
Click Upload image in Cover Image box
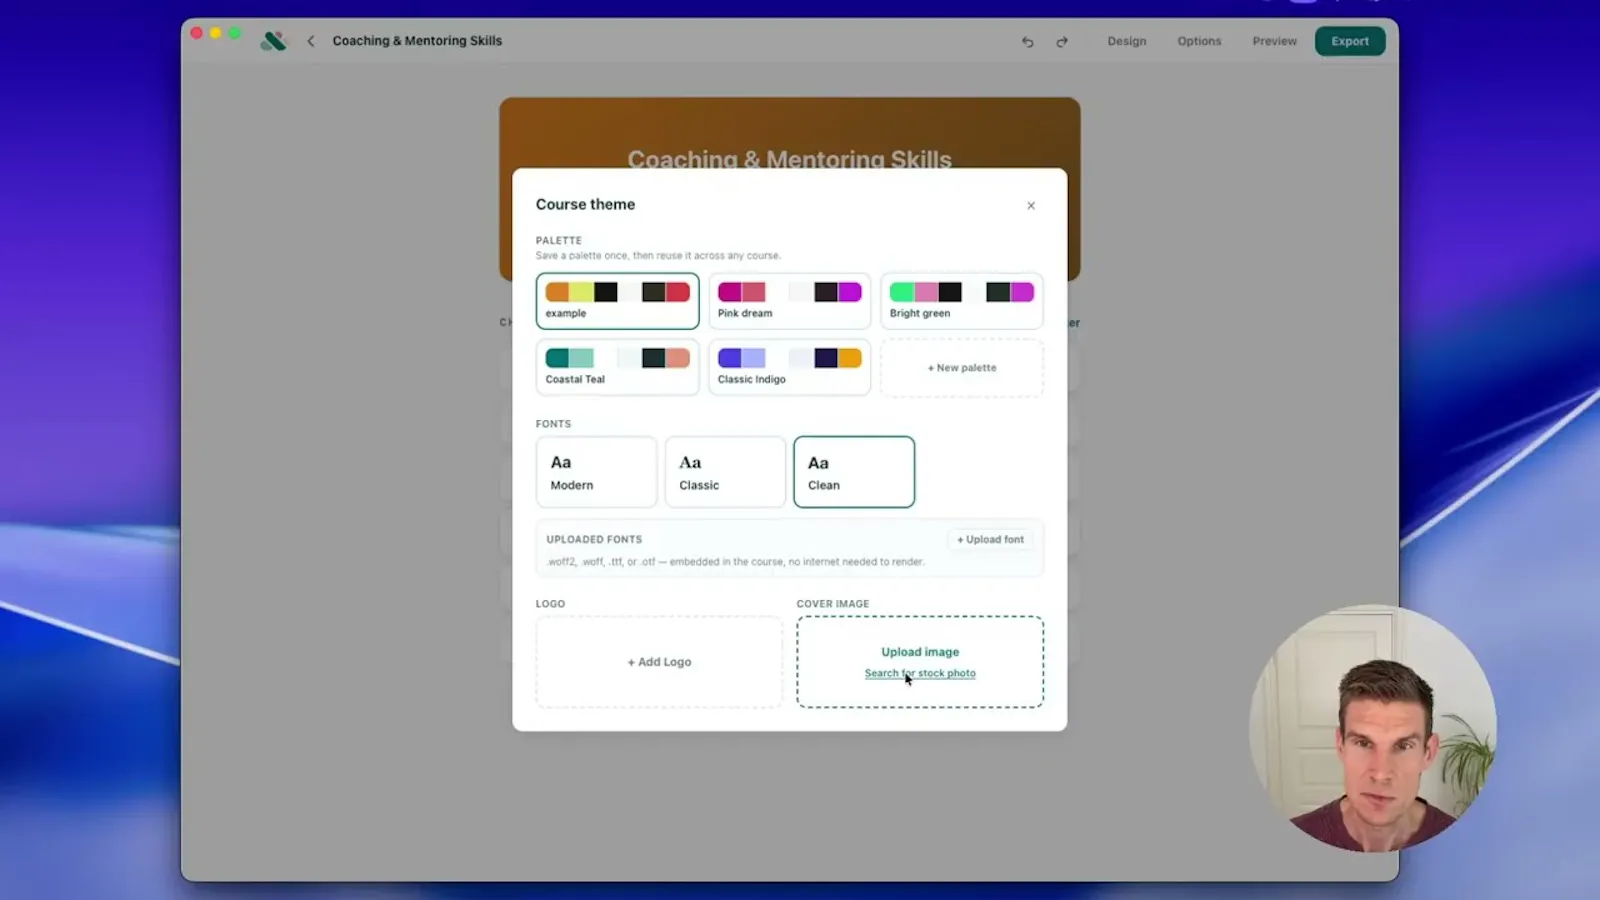point(920,652)
